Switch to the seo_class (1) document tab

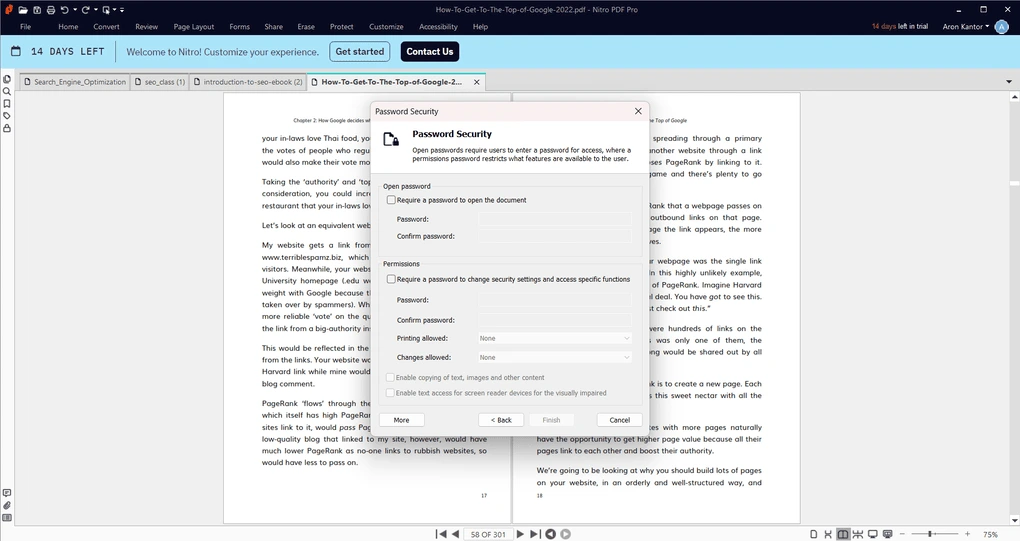pos(159,82)
